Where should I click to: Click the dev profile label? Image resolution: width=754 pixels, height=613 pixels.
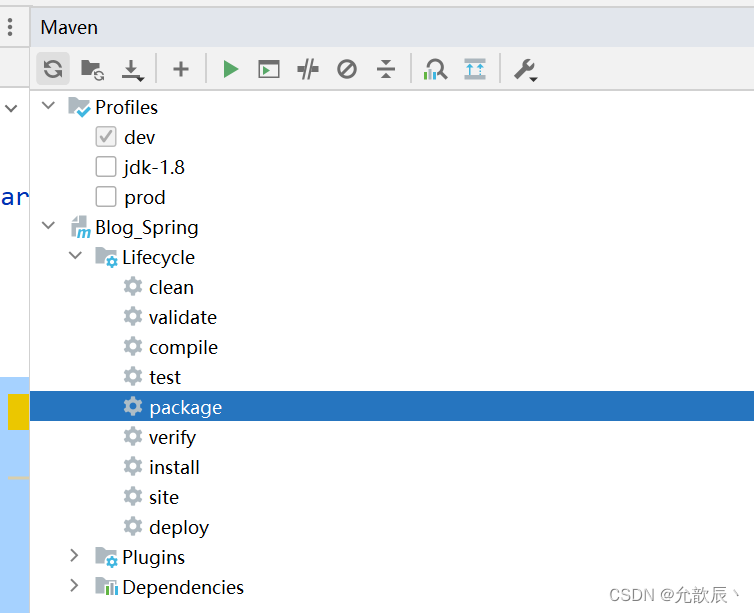tap(139, 138)
